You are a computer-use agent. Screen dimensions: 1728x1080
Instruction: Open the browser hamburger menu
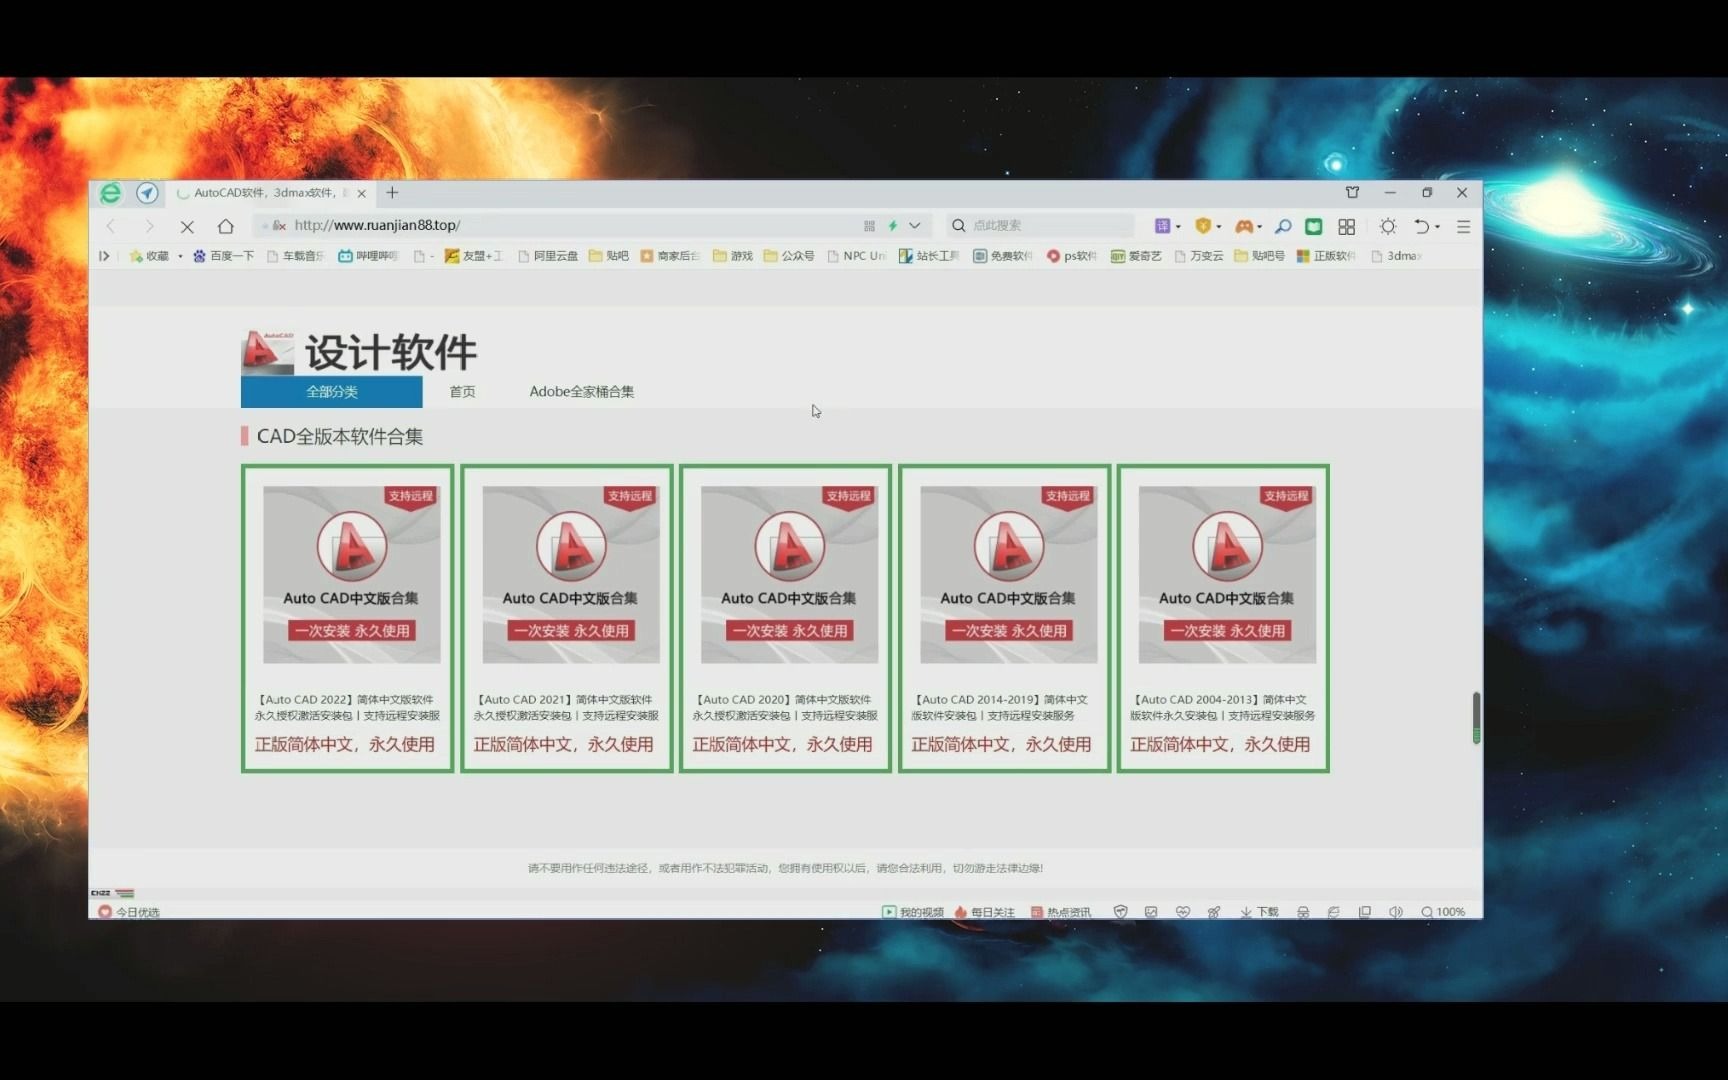pyautogui.click(x=1463, y=227)
